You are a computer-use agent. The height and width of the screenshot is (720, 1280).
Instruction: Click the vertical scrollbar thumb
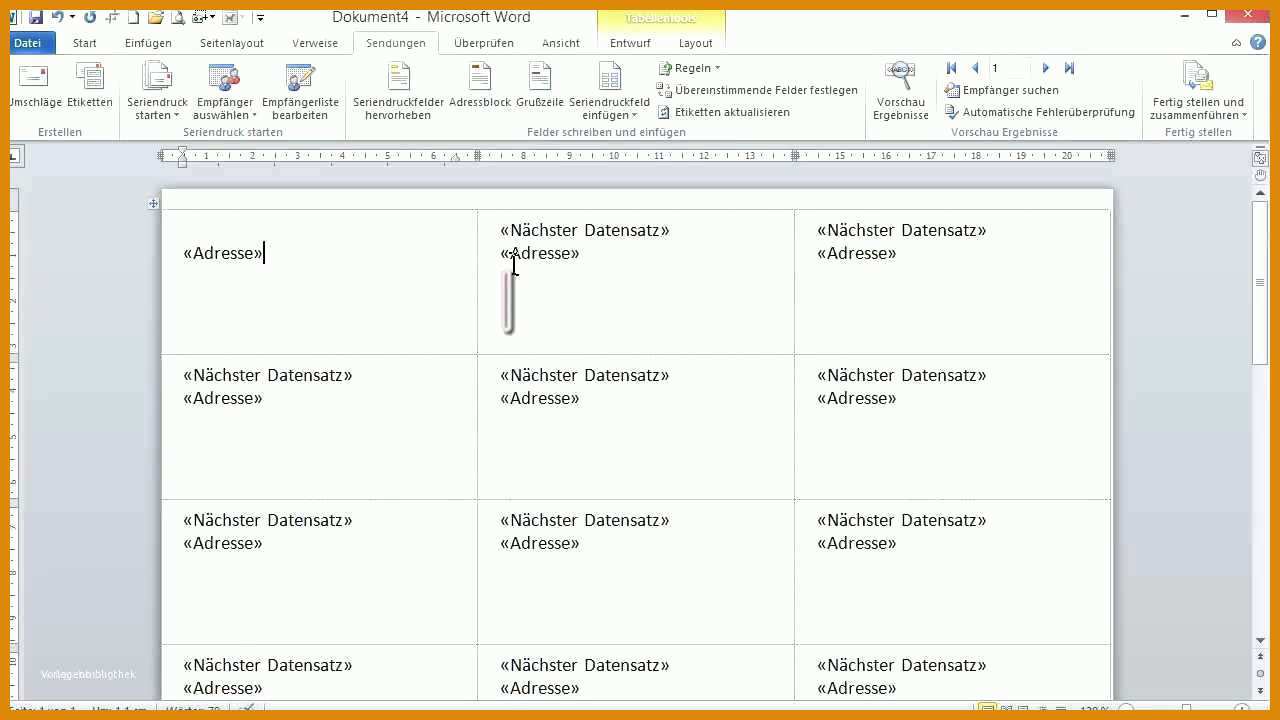(1260, 281)
